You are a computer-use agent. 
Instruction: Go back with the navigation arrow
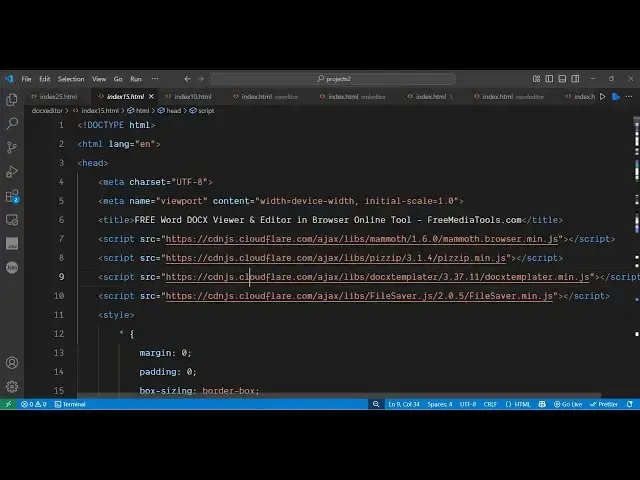[187, 79]
